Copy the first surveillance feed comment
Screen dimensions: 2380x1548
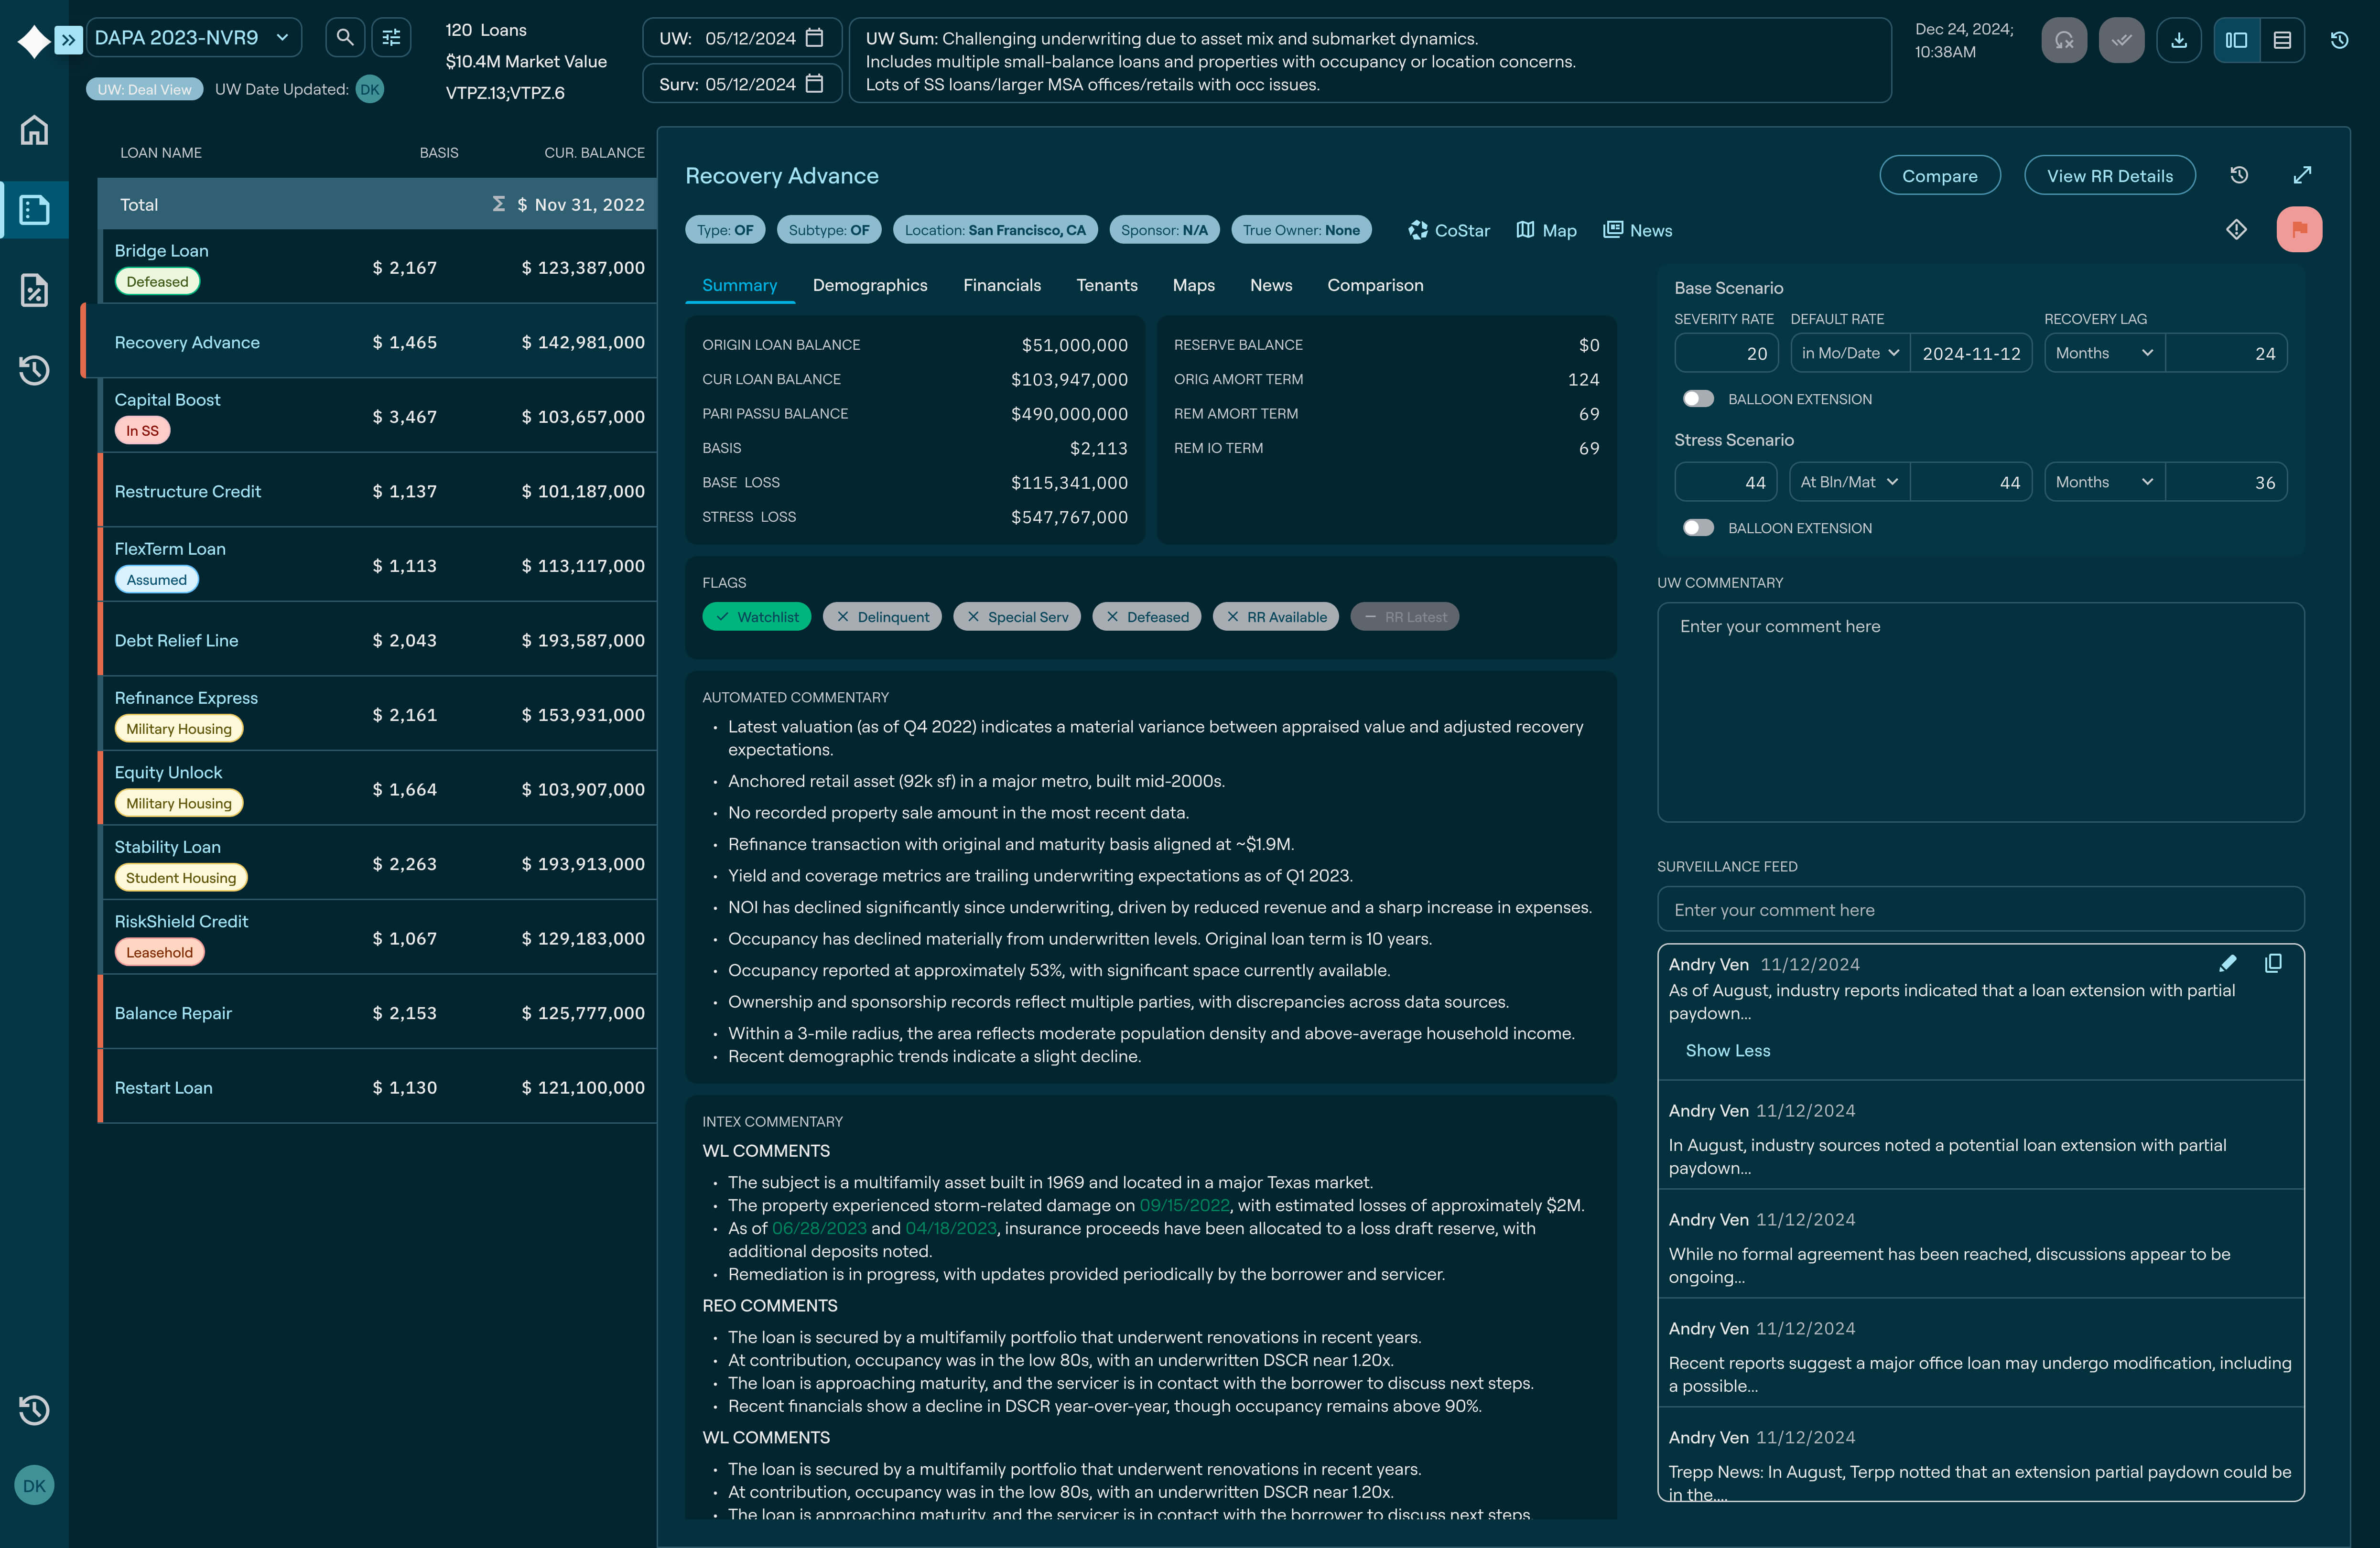pyautogui.click(x=2273, y=963)
